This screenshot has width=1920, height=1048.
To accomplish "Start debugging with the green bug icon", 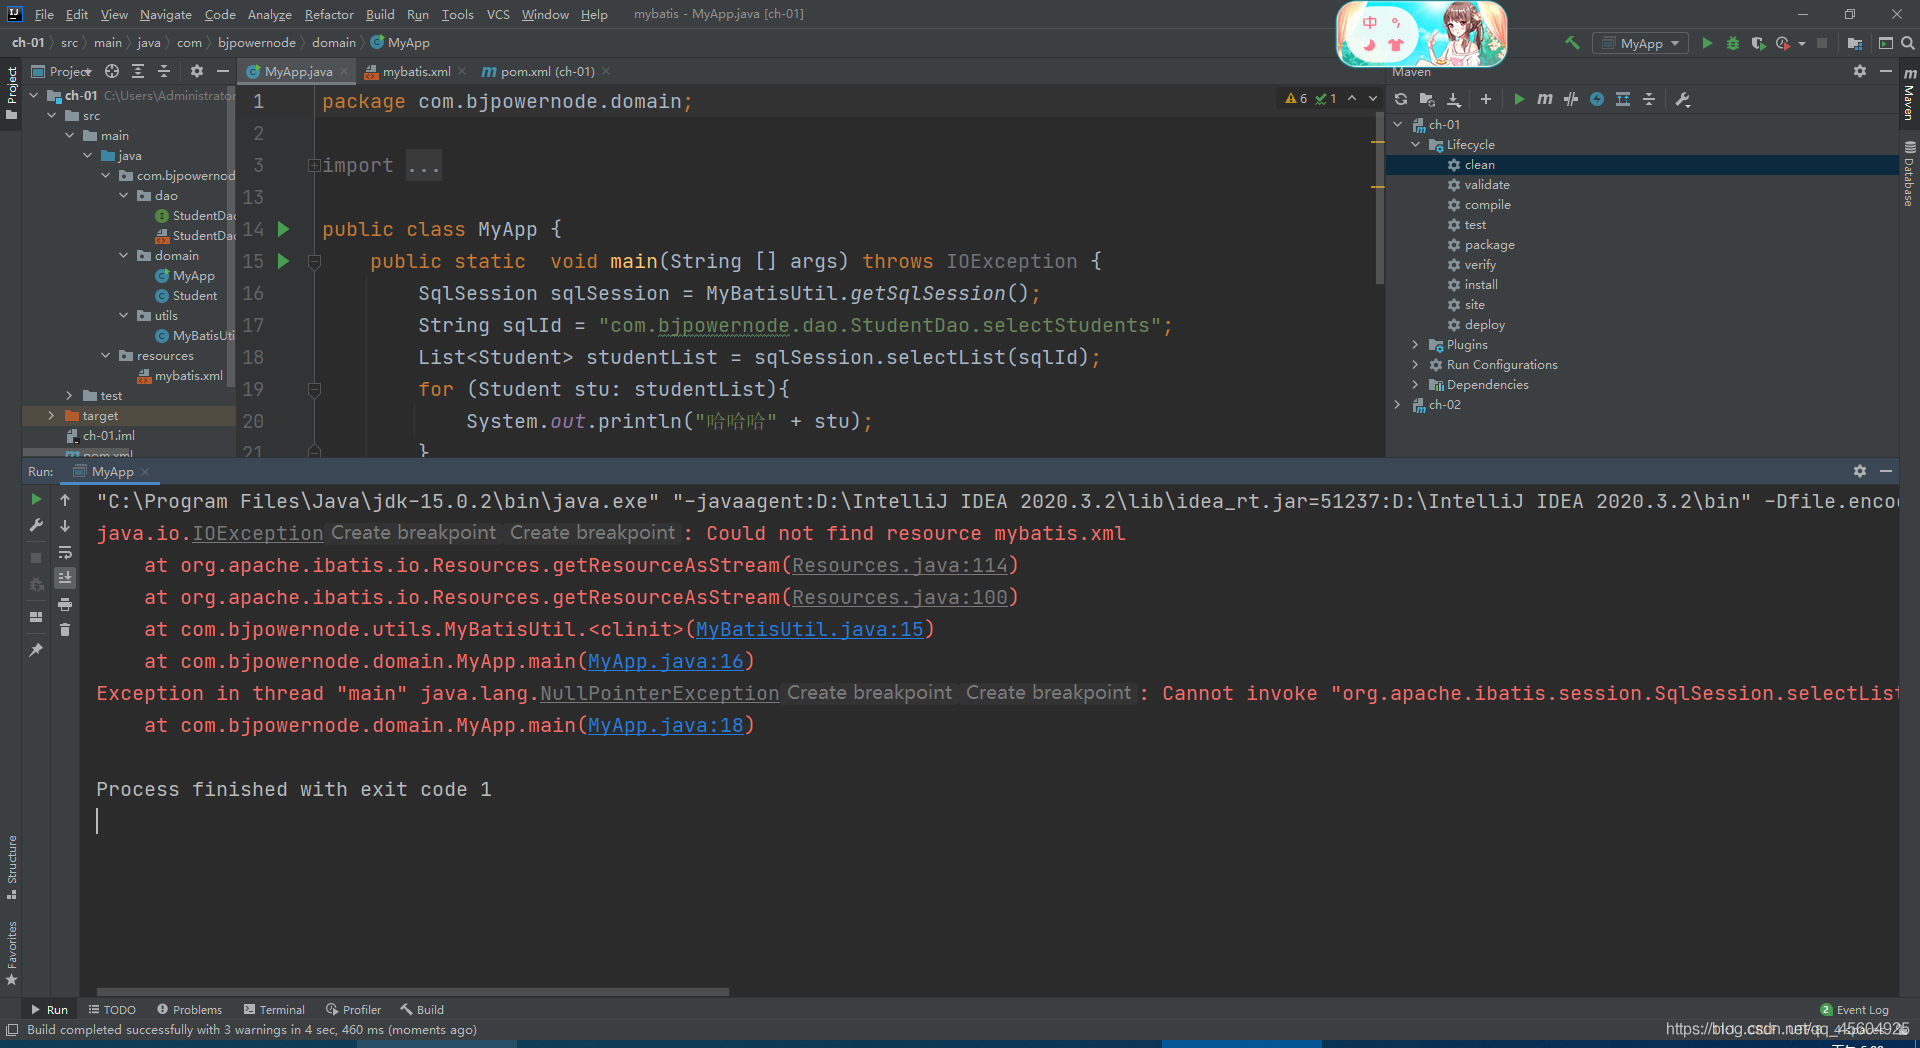I will pos(1733,43).
